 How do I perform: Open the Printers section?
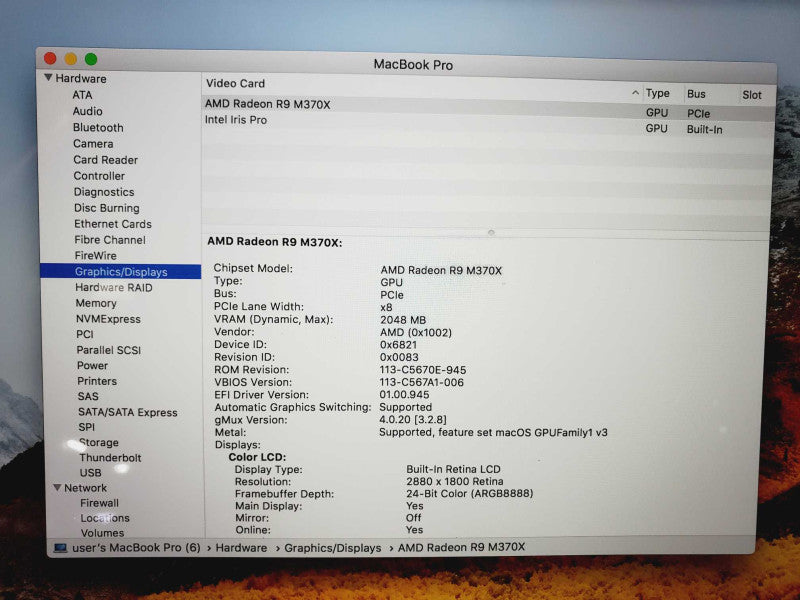click(97, 381)
